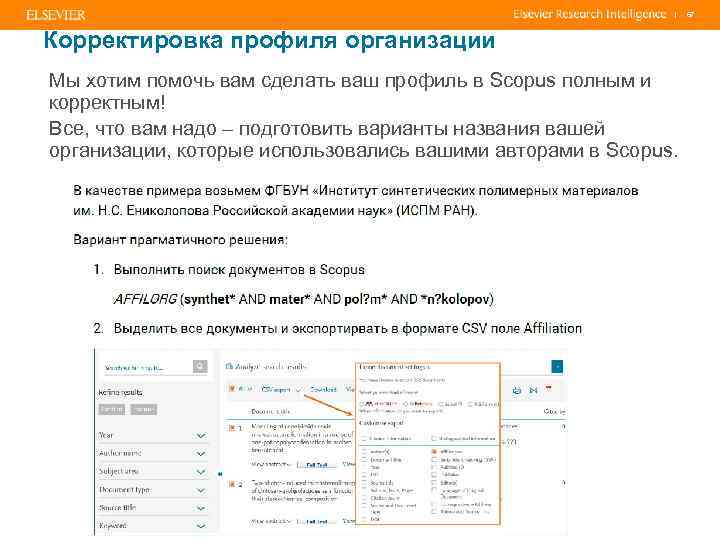Image resolution: width=720 pixels, height=540 pixels.
Task: Select the first export method radio button
Action: coord(362,404)
